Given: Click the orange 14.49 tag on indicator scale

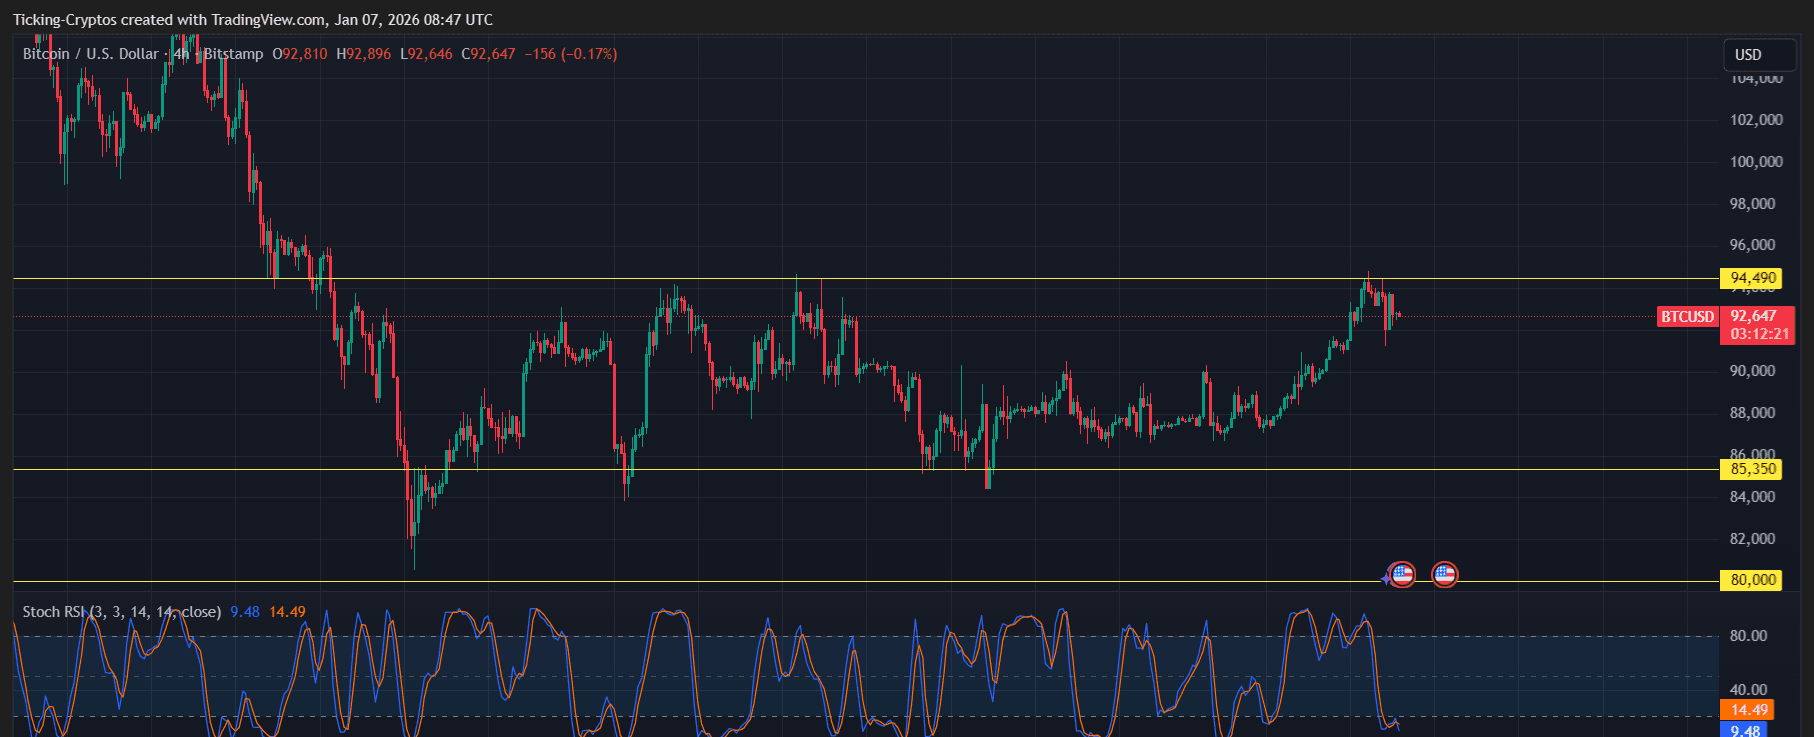Looking at the screenshot, I should tap(1745, 710).
